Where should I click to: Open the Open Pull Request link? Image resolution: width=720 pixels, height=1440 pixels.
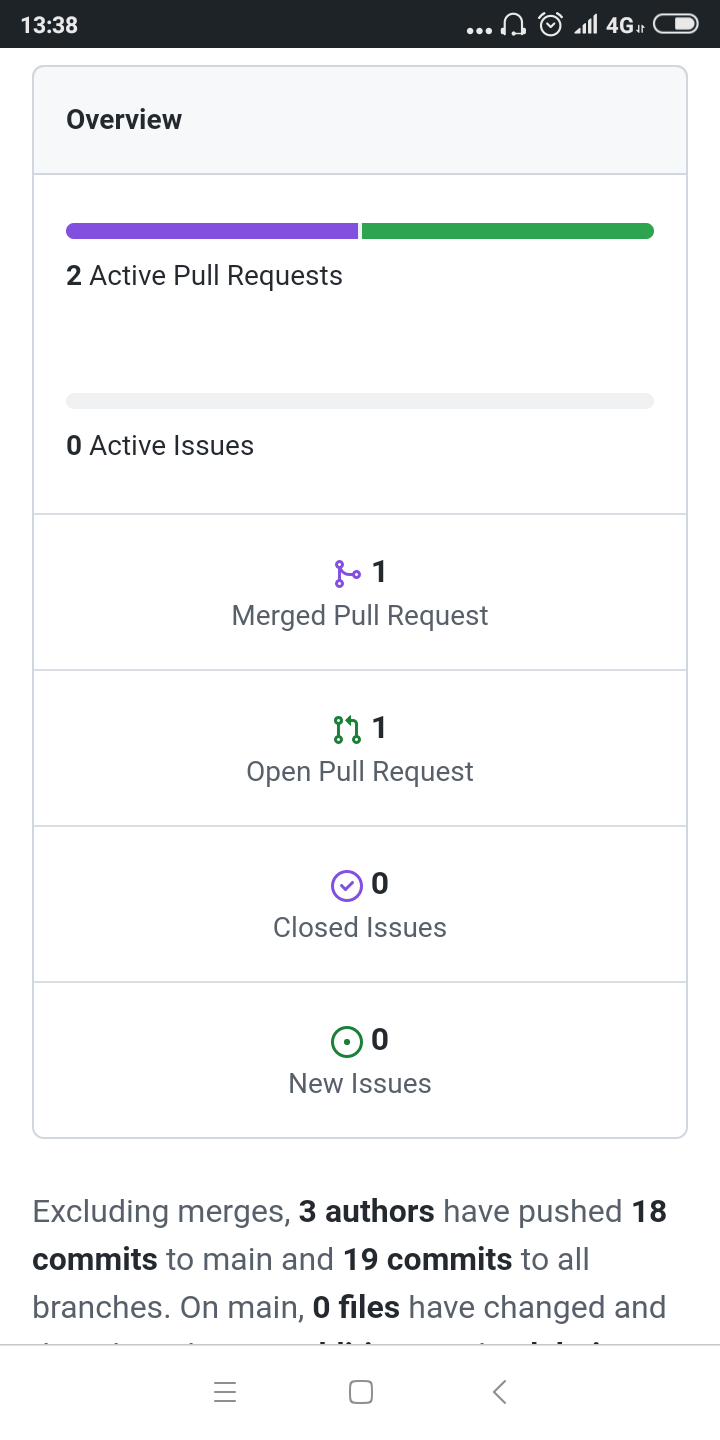point(360,771)
